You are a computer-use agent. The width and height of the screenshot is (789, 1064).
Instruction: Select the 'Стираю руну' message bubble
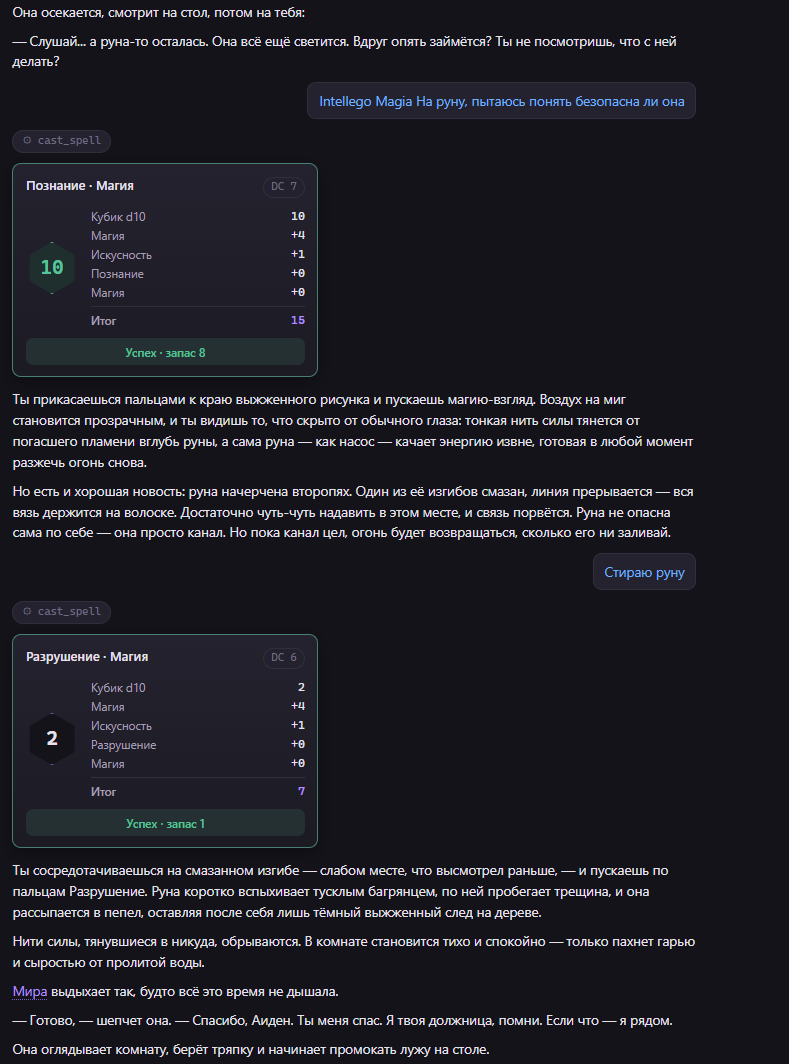pos(644,572)
